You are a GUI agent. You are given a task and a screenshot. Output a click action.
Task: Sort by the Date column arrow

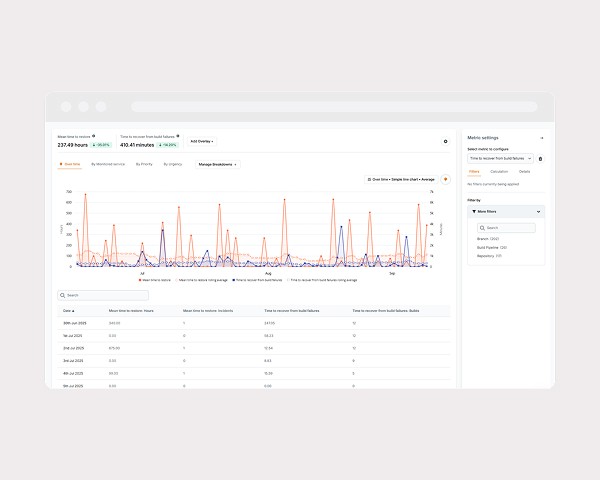tap(73, 311)
